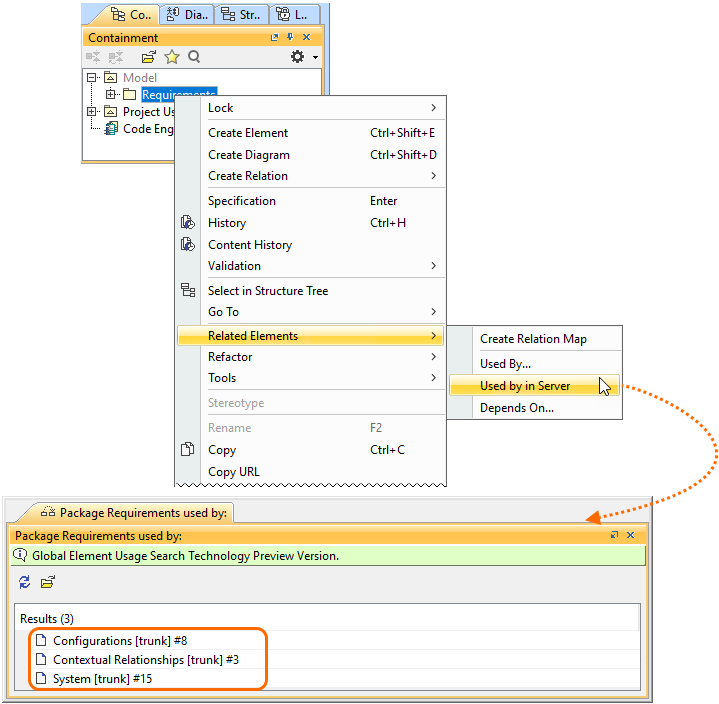Open the Containment gear options

pyautogui.click(x=298, y=57)
